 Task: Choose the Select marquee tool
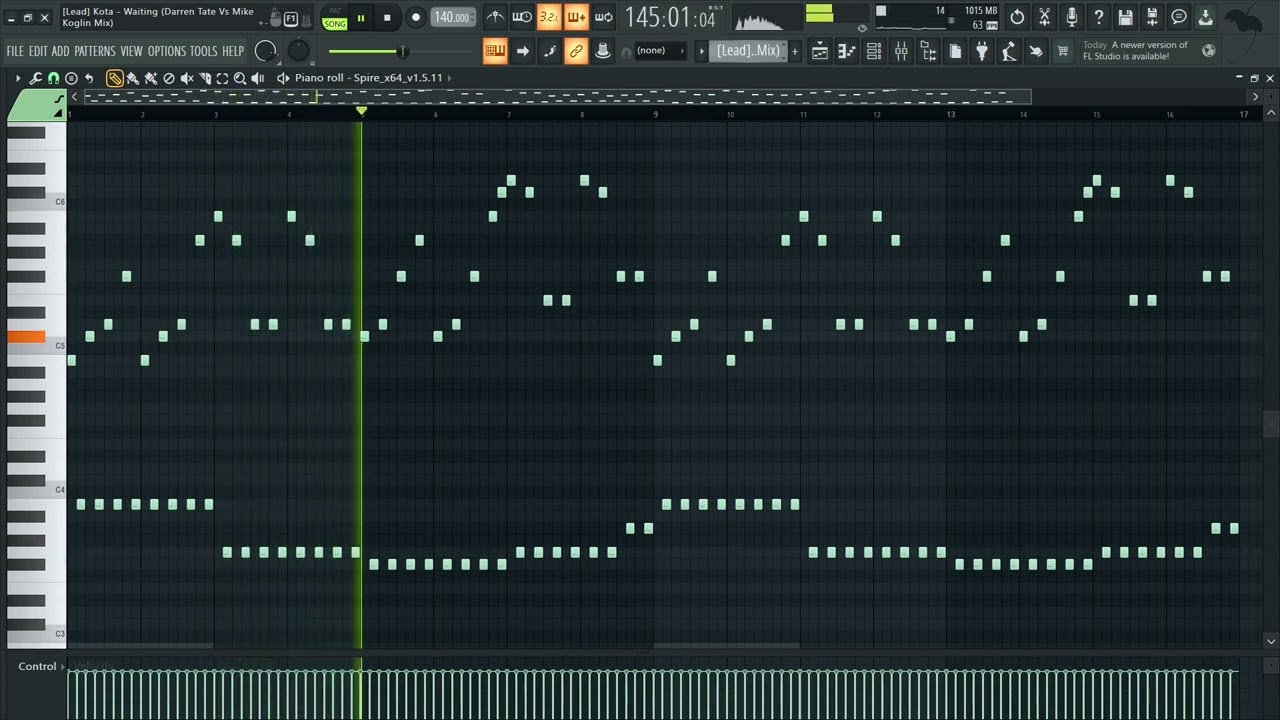[x=222, y=78]
